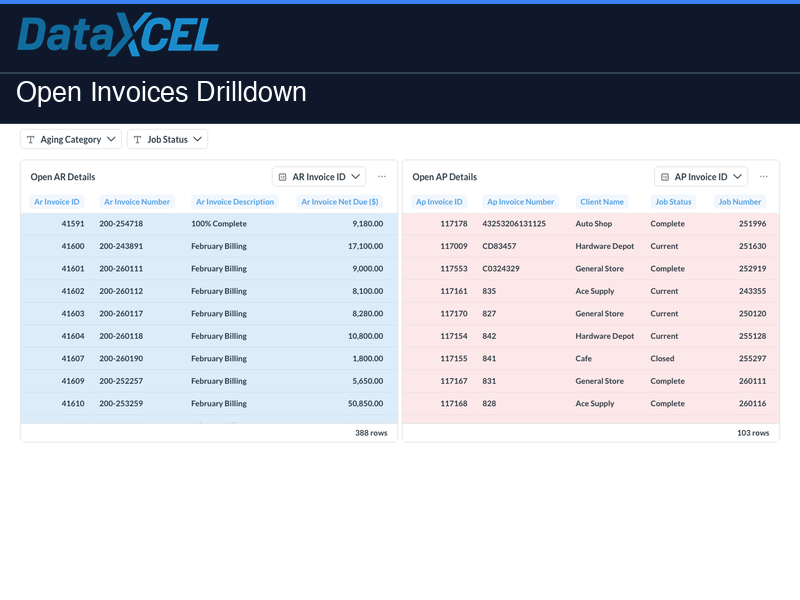This screenshot has width=800, height=600.
Task: Click the Aging Category filter chip
Action: click(70, 140)
